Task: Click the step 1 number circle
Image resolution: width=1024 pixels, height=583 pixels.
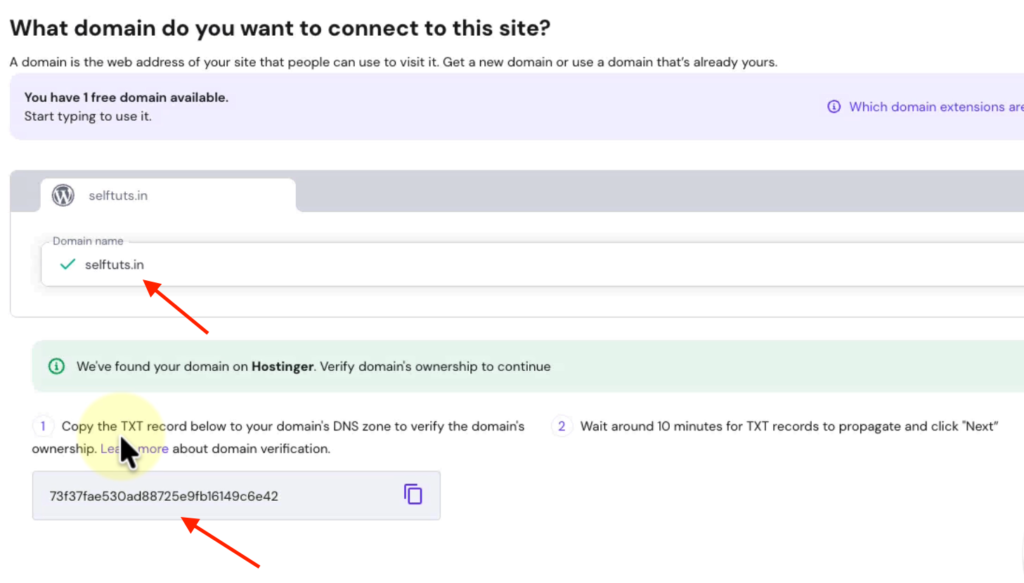Action: 43,426
